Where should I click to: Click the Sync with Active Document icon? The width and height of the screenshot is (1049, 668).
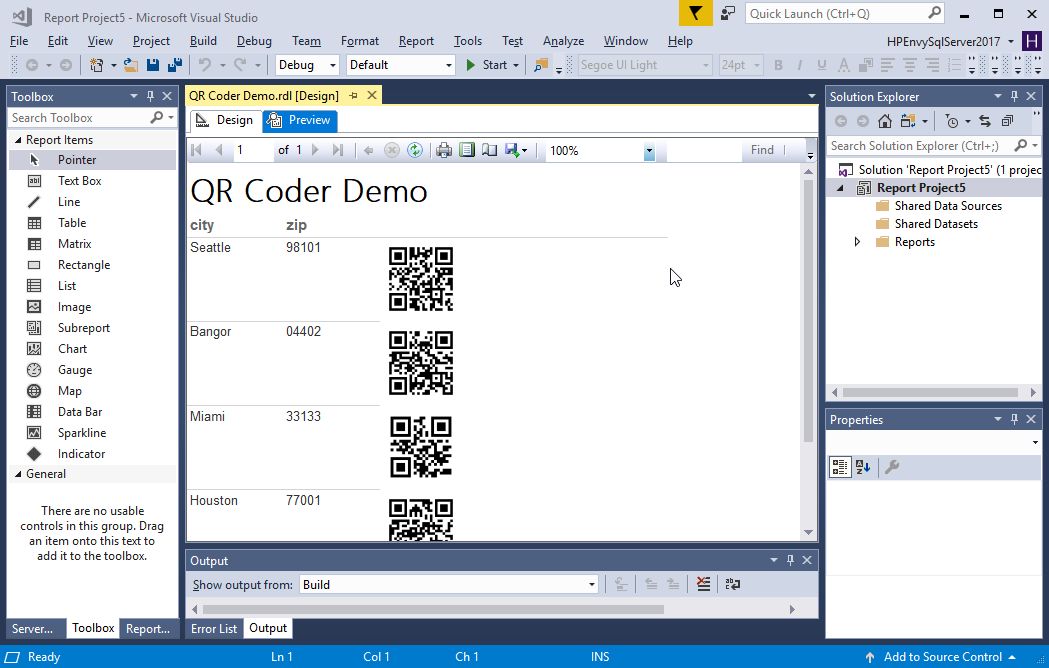click(x=985, y=121)
